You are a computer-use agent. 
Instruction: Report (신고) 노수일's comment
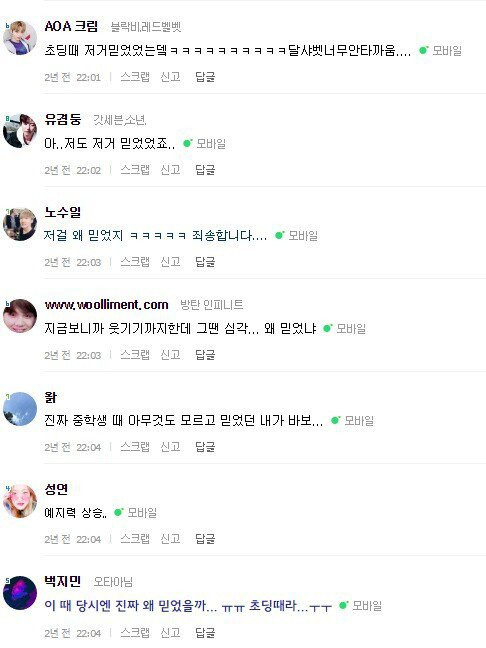(x=170, y=262)
